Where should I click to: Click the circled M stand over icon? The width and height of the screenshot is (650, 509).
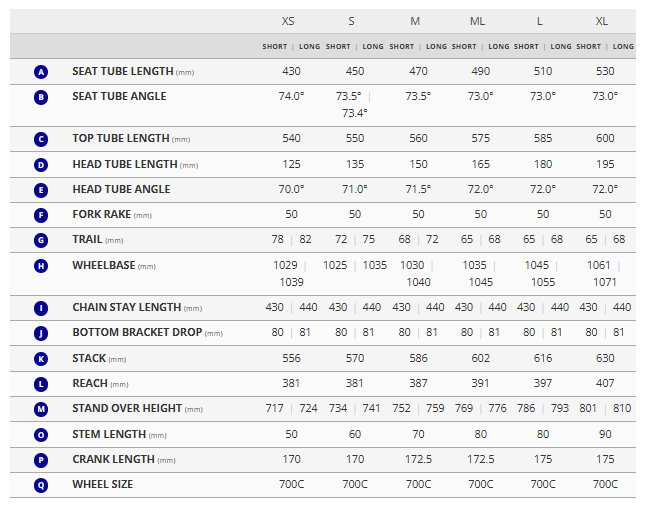coord(41,409)
